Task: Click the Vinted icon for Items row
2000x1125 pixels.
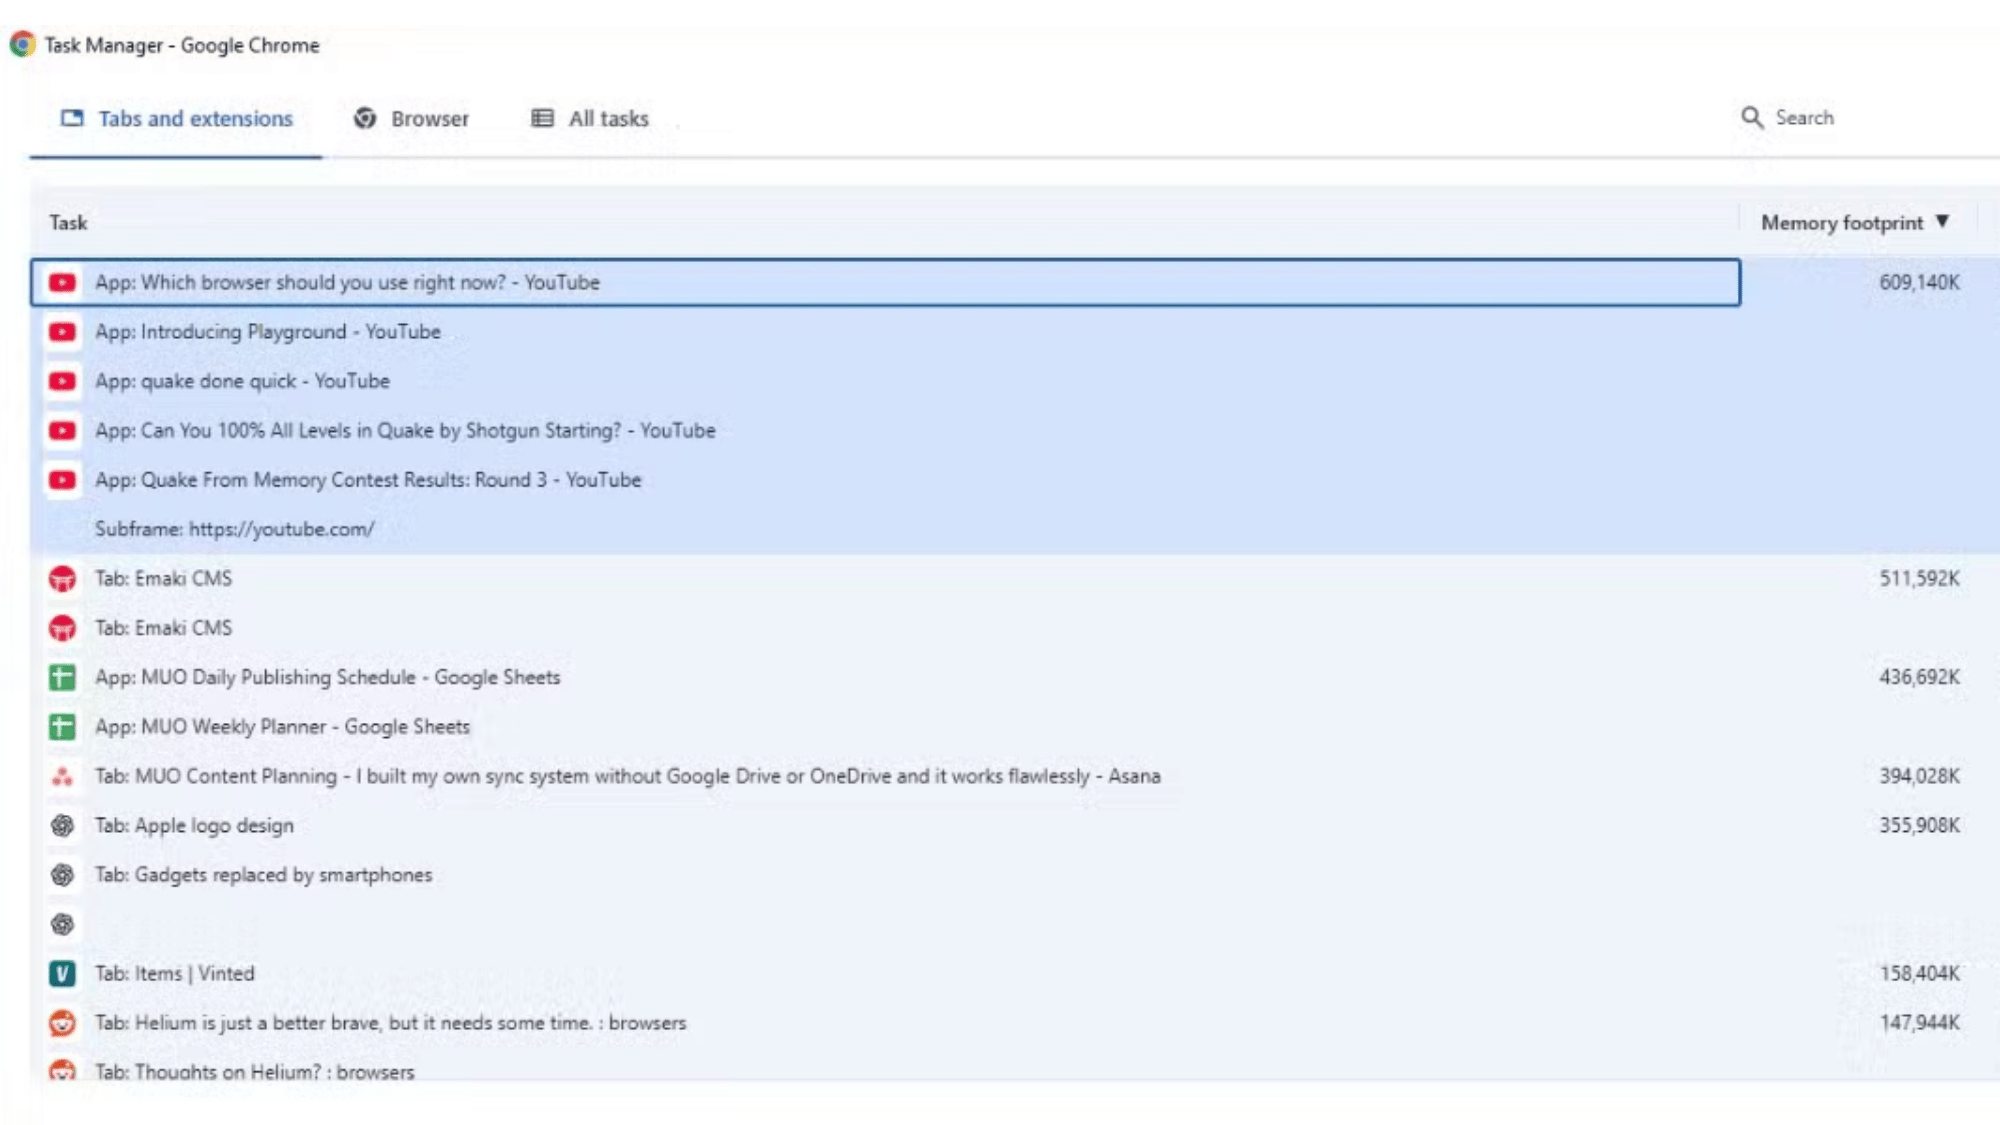Action: (x=62, y=973)
